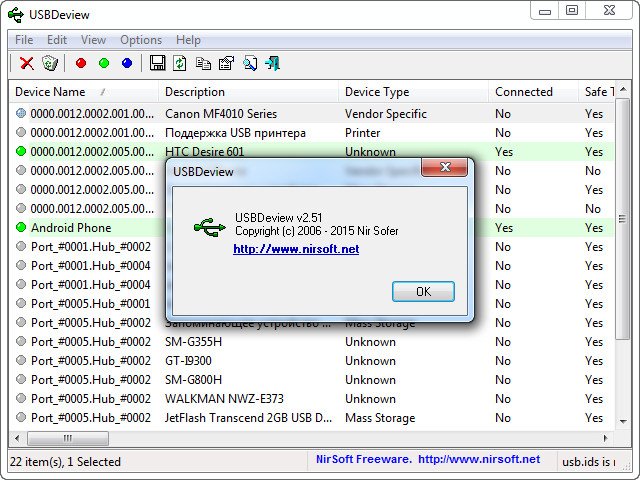Click the refresh toolbar icon

click(x=180, y=63)
